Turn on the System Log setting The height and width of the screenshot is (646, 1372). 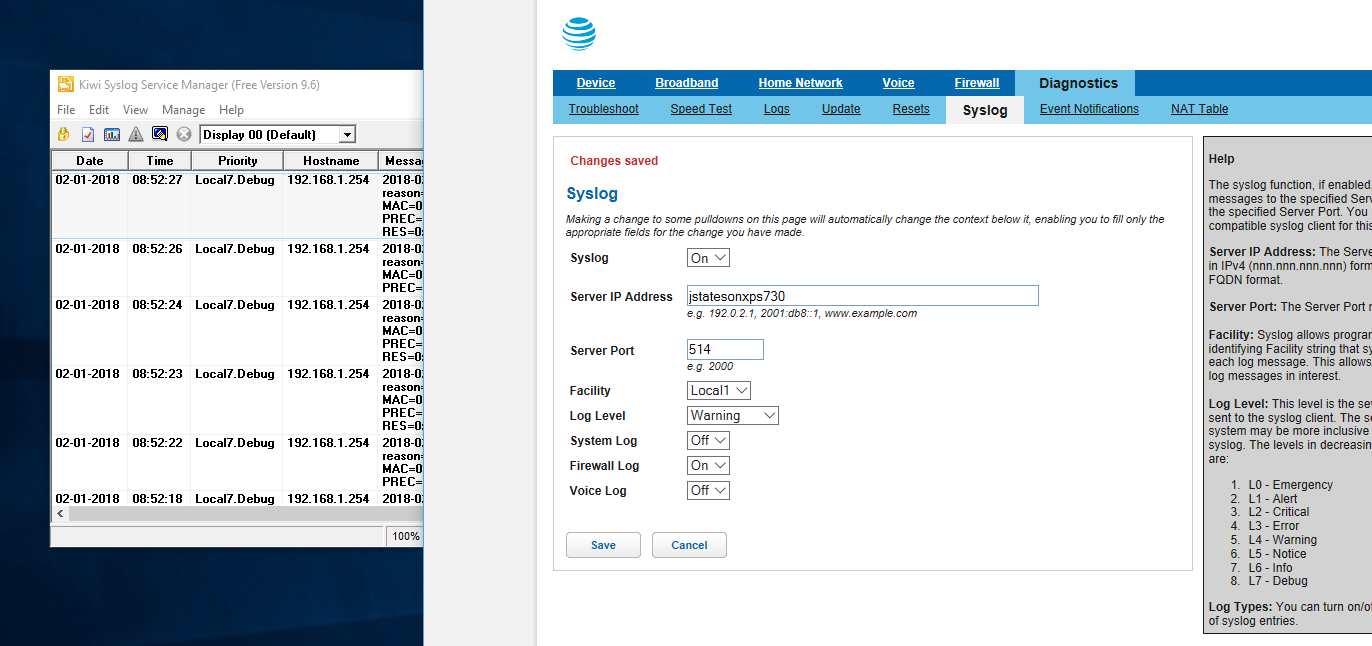[x=708, y=440]
